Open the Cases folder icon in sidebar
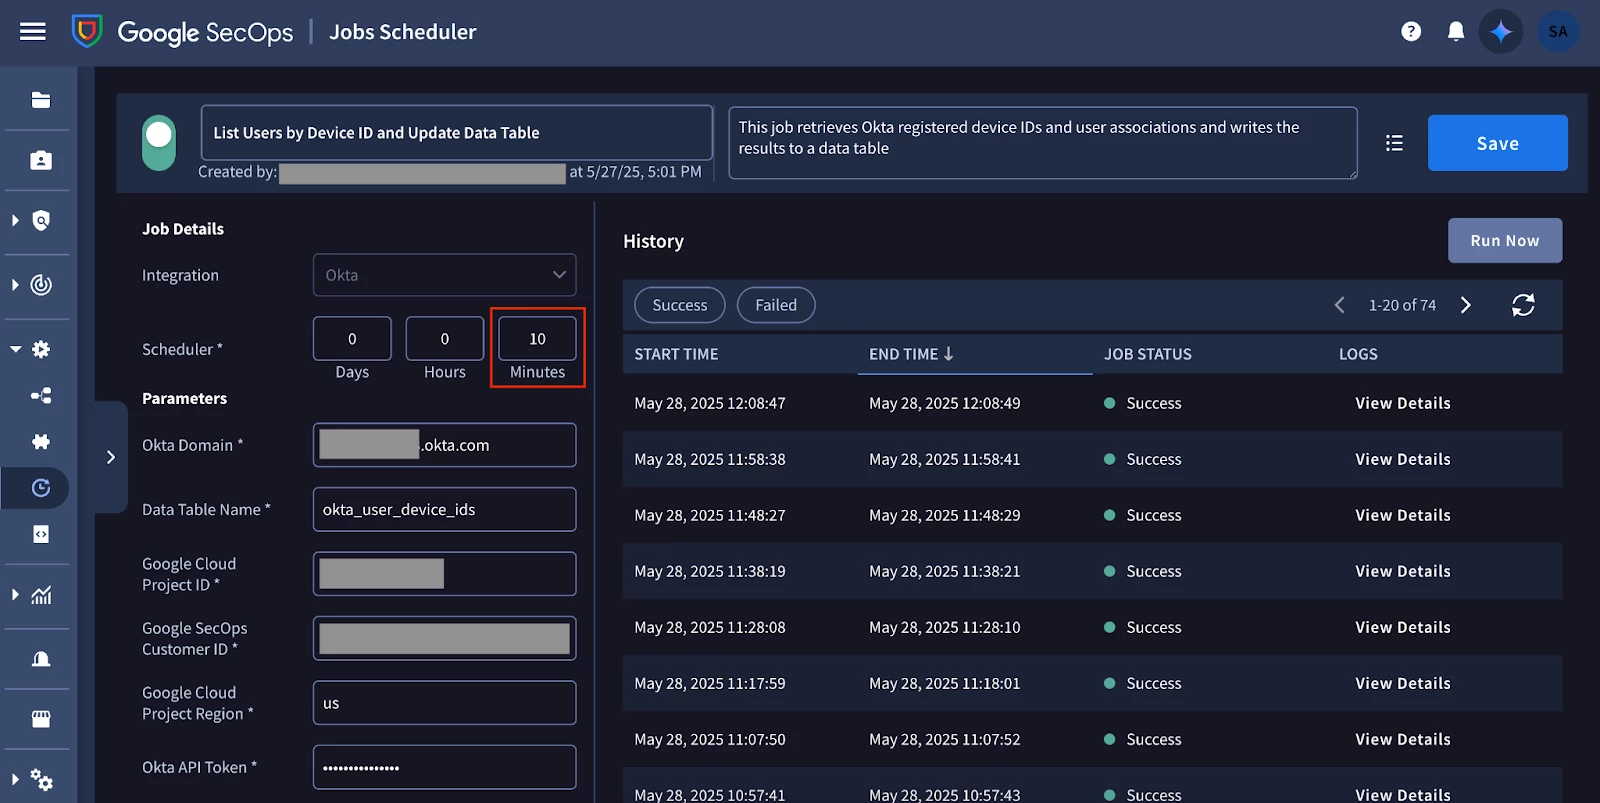Image resolution: width=1600 pixels, height=803 pixels. 41,100
